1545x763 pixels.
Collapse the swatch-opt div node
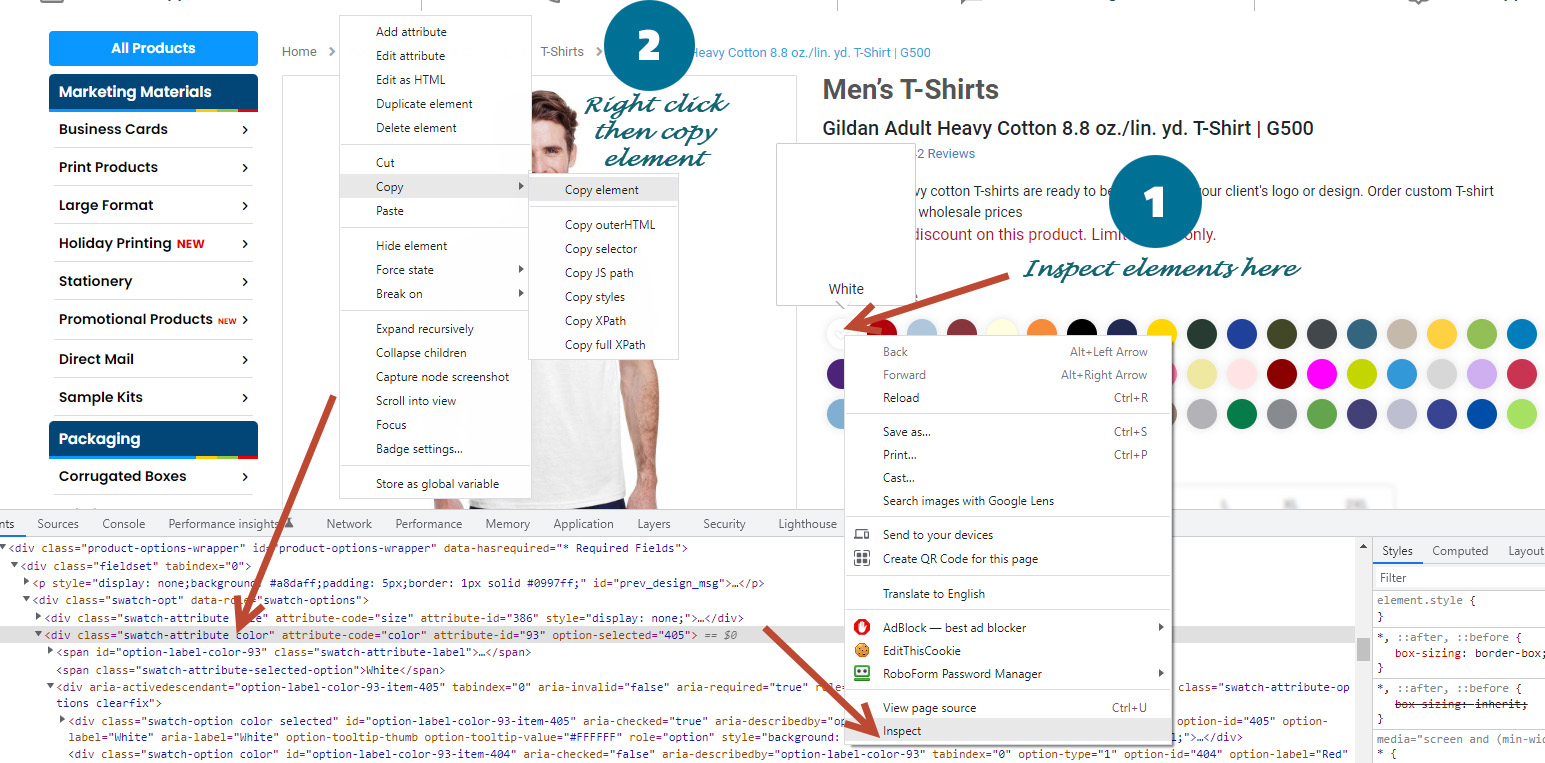[x=27, y=600]
